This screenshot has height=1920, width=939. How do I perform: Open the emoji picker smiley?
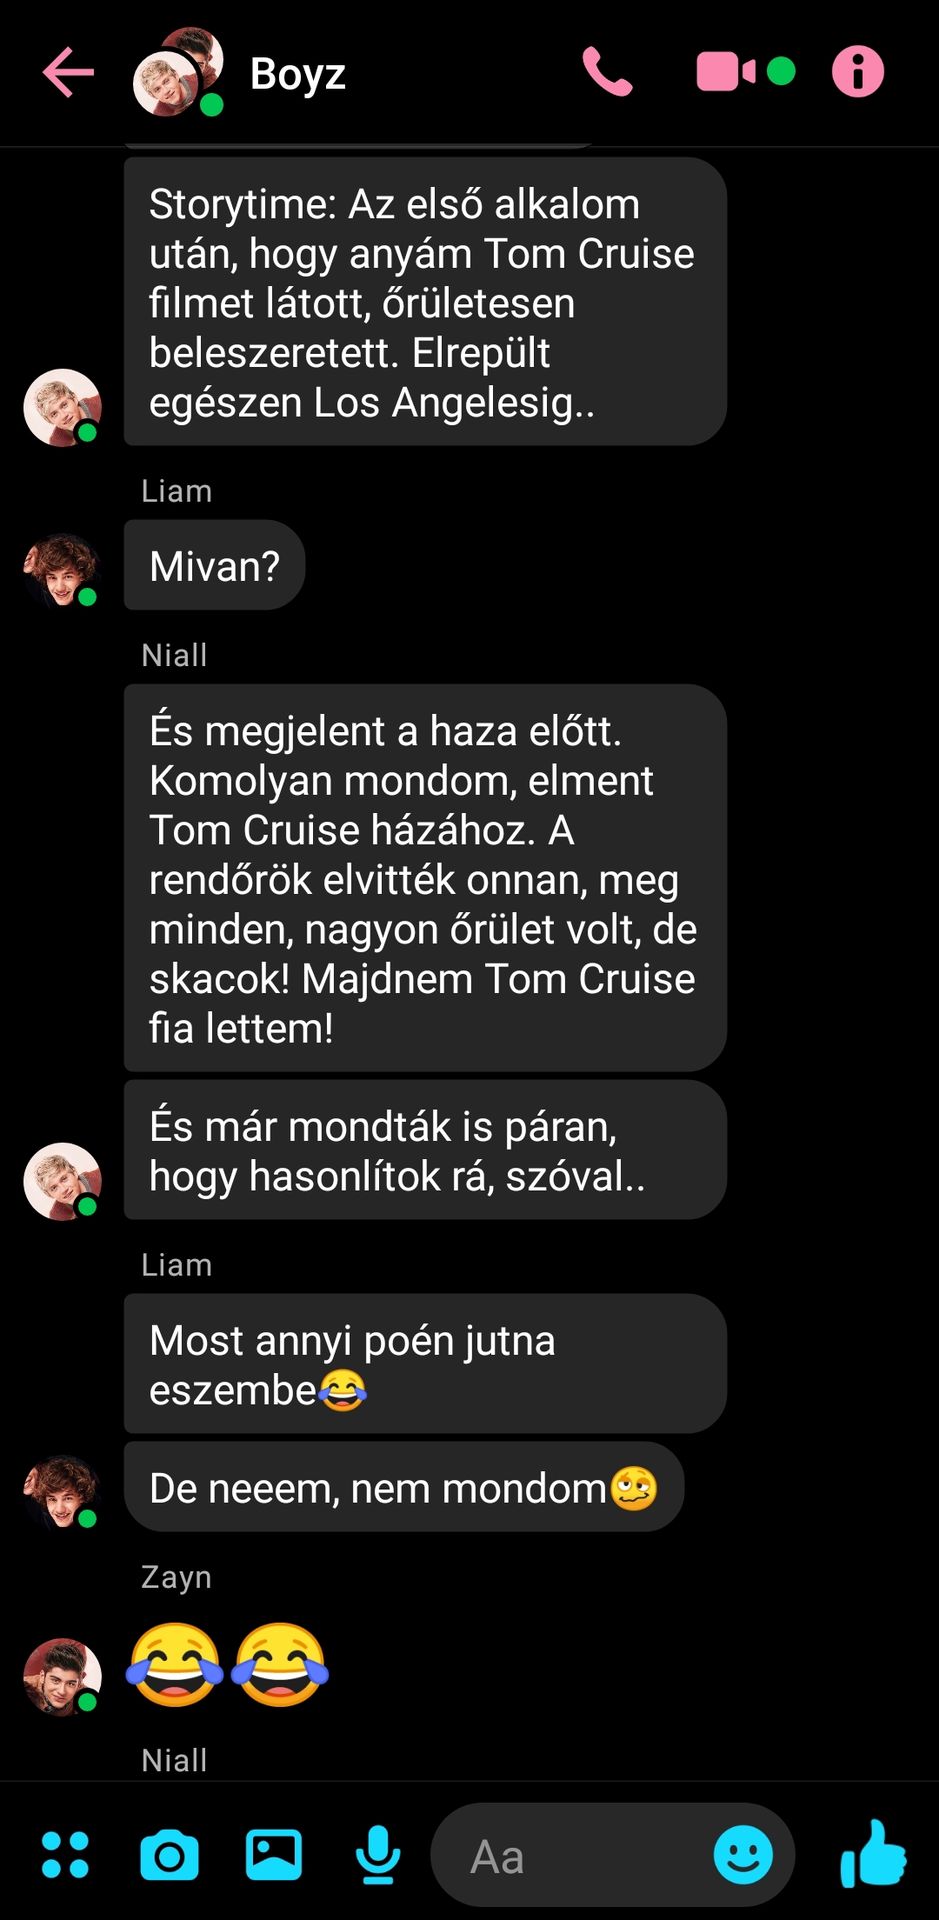point(743,1855)
